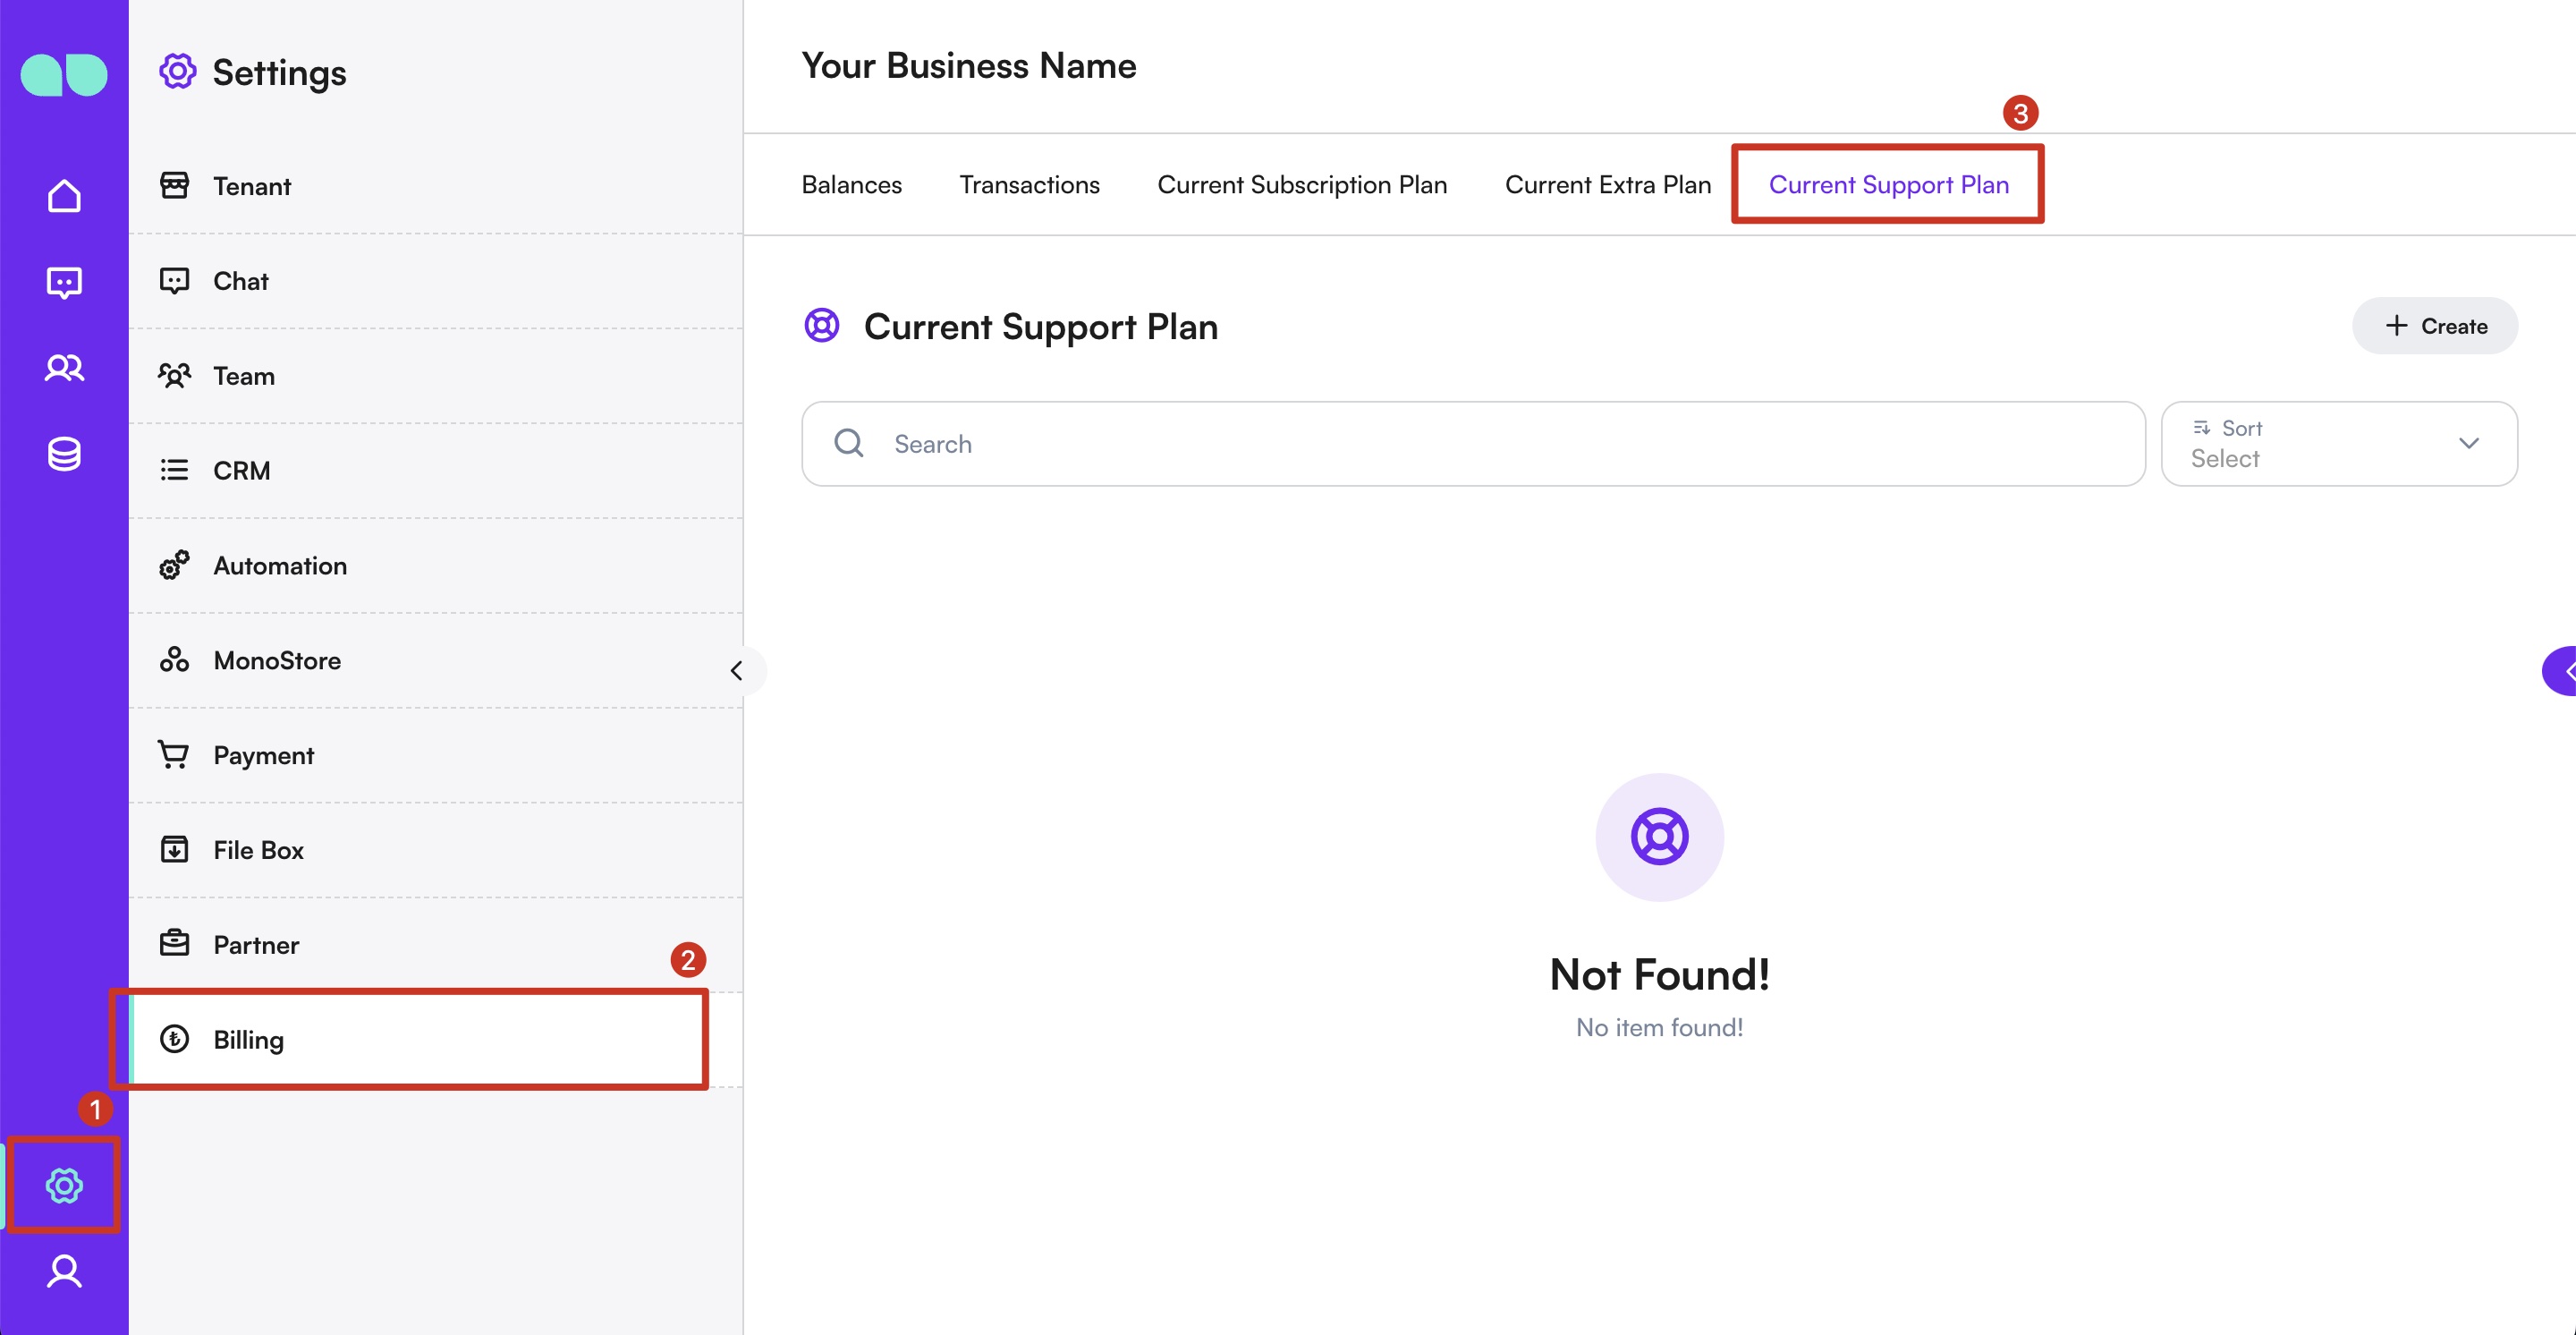This screenshot has height=1335, width=2576.
Task: Open the Home icon in purple sidebar
Action: pyautogui.click(x=64, y=196)
